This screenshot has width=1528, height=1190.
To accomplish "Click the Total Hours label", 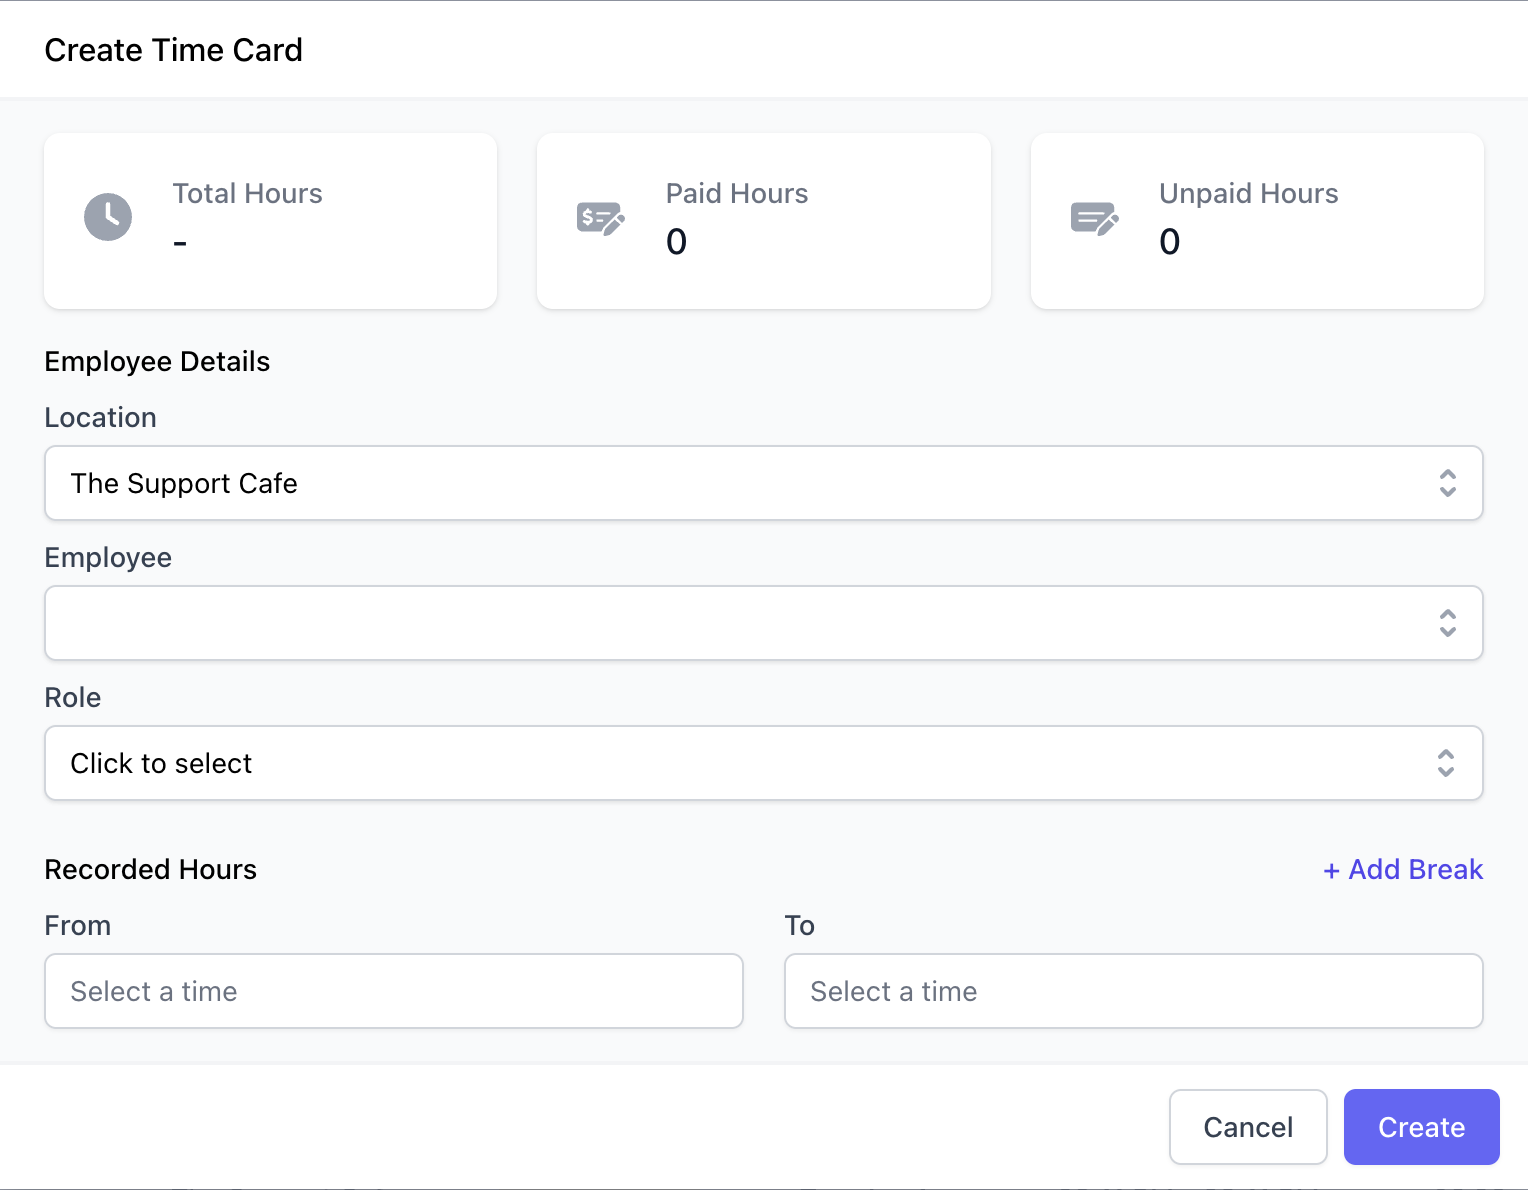I will click(x=247, y=193).
